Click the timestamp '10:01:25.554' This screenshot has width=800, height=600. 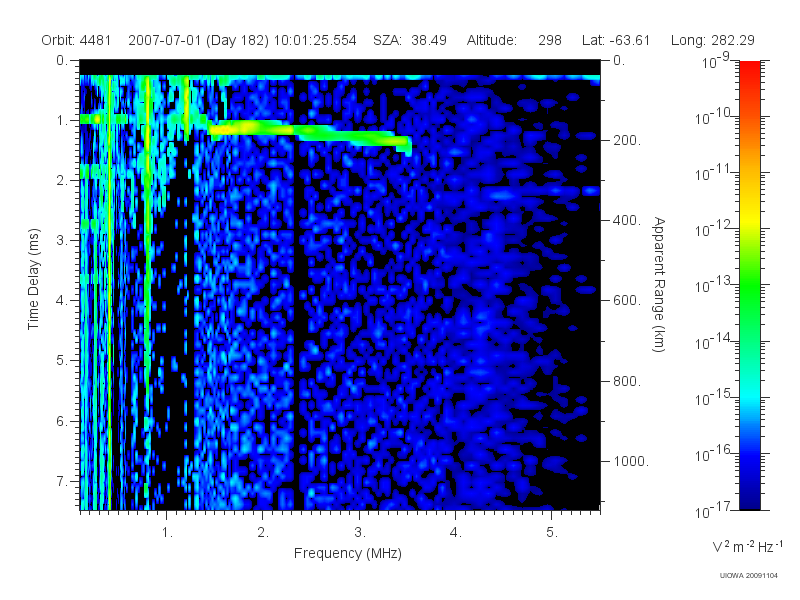315,40
